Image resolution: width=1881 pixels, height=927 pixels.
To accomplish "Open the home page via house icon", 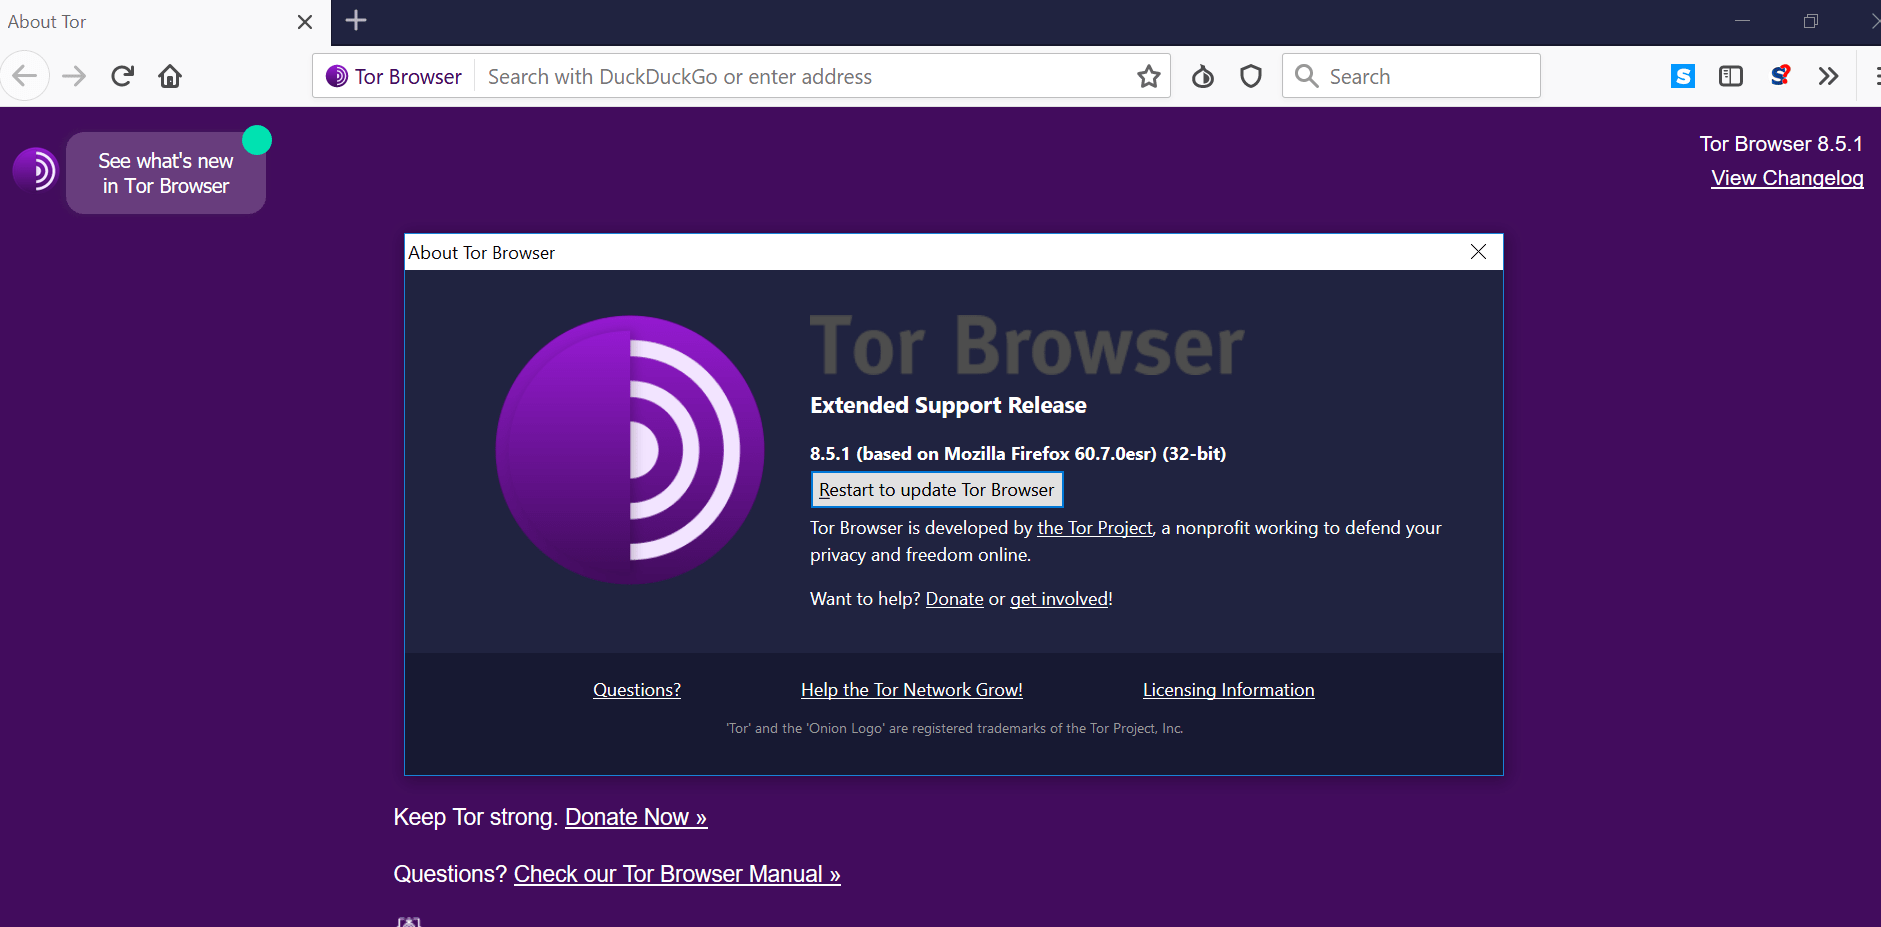I will [170, 76].
